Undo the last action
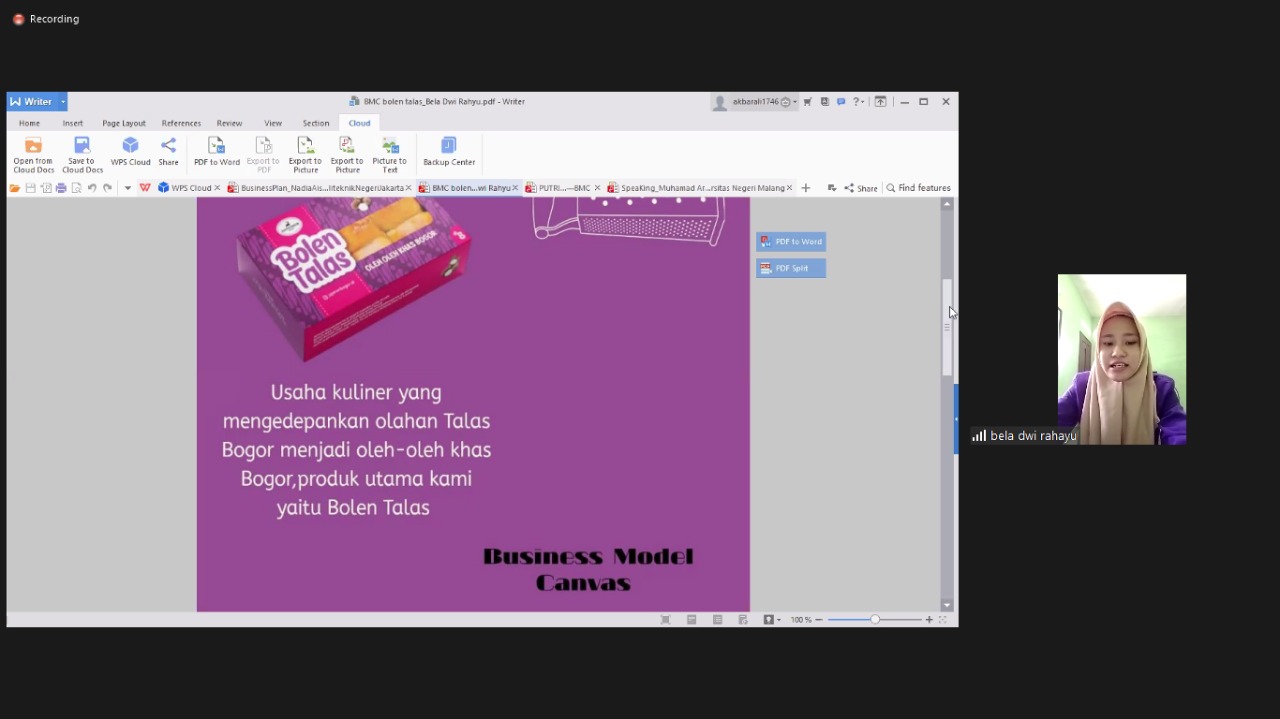The width and height of the screenshot is (1280, 719). click(x=92, y=188)
